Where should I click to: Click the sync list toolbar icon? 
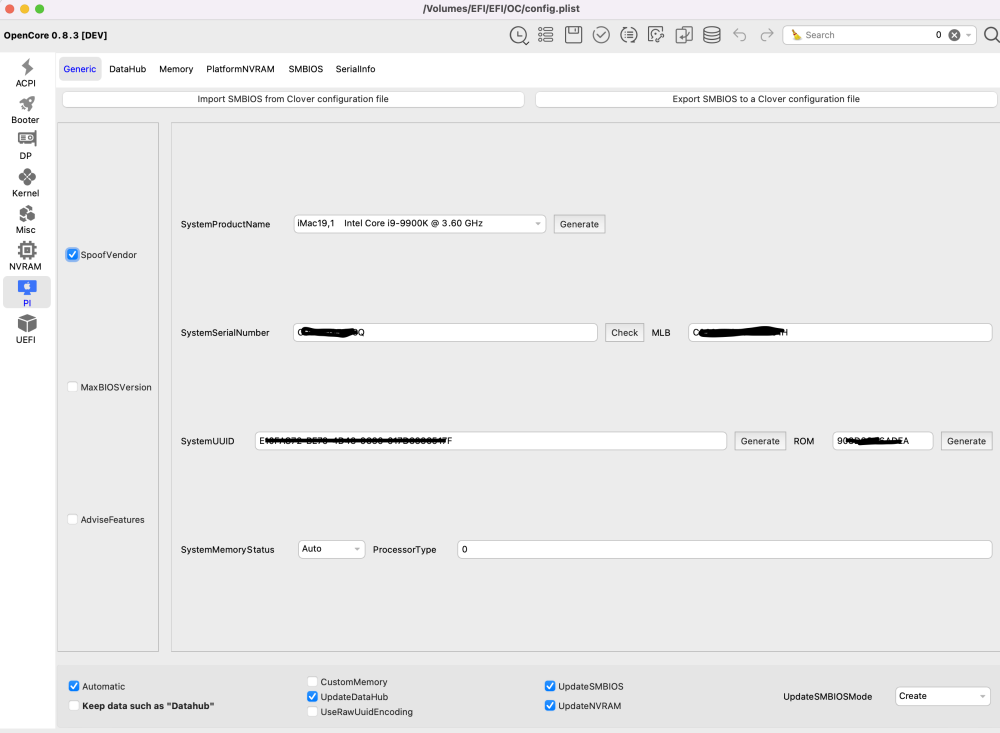pyautogui.click(x=629, y=35)
